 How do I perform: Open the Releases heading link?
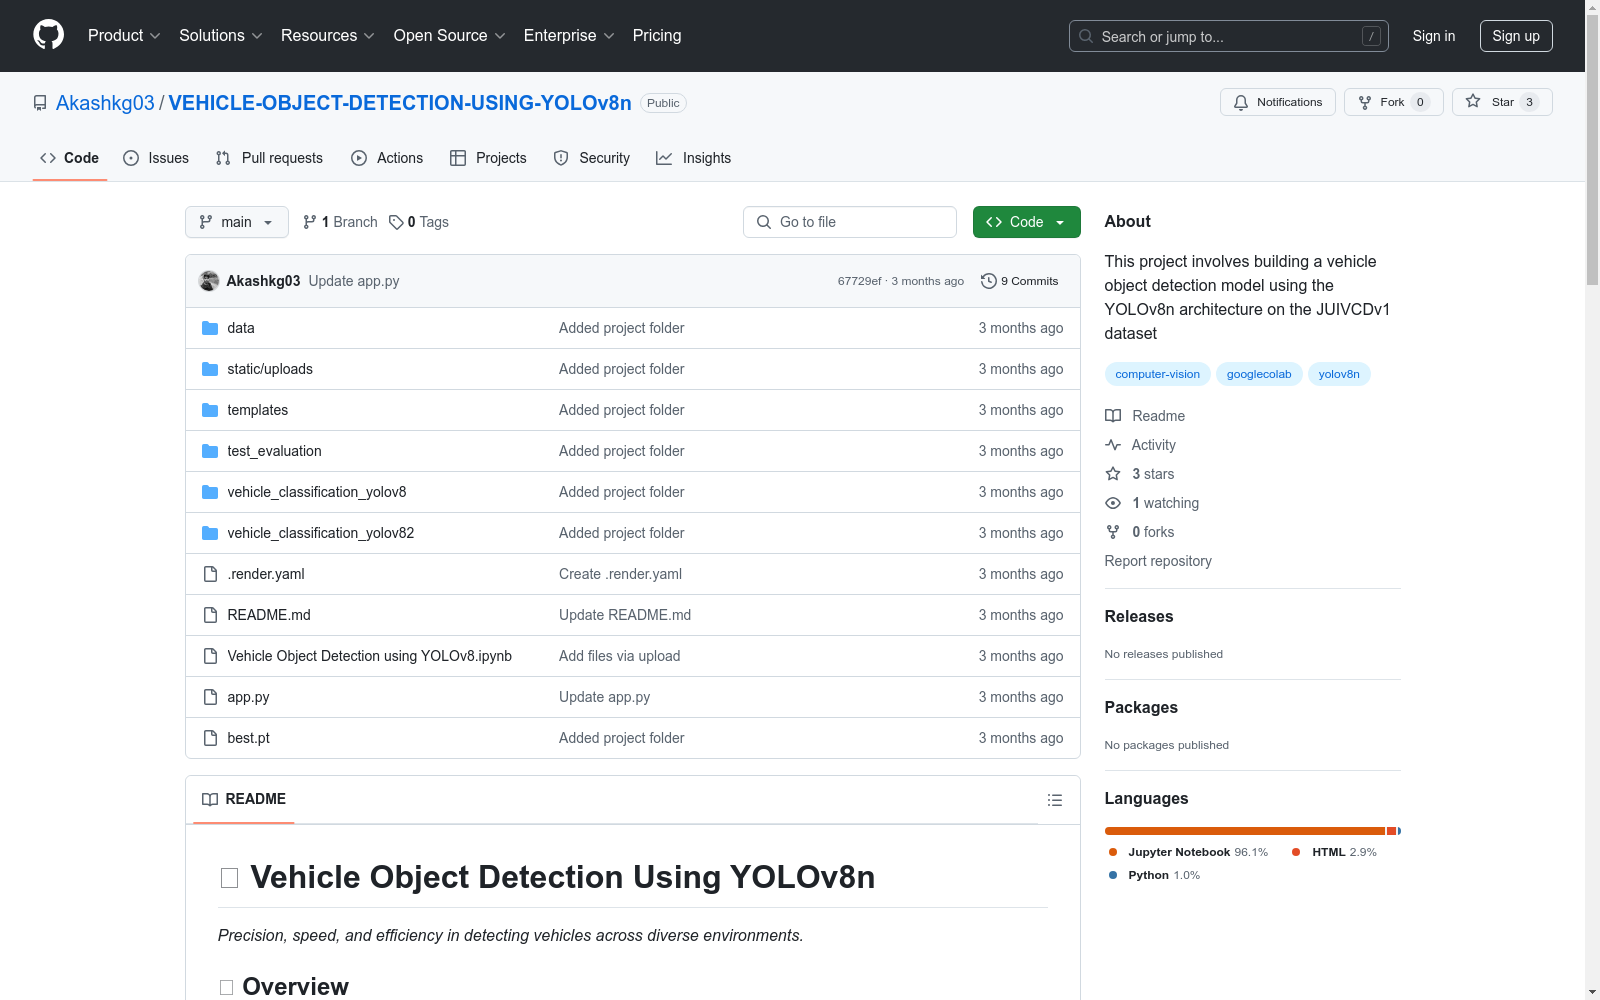pyautogui.click(x=1139, y=616)
